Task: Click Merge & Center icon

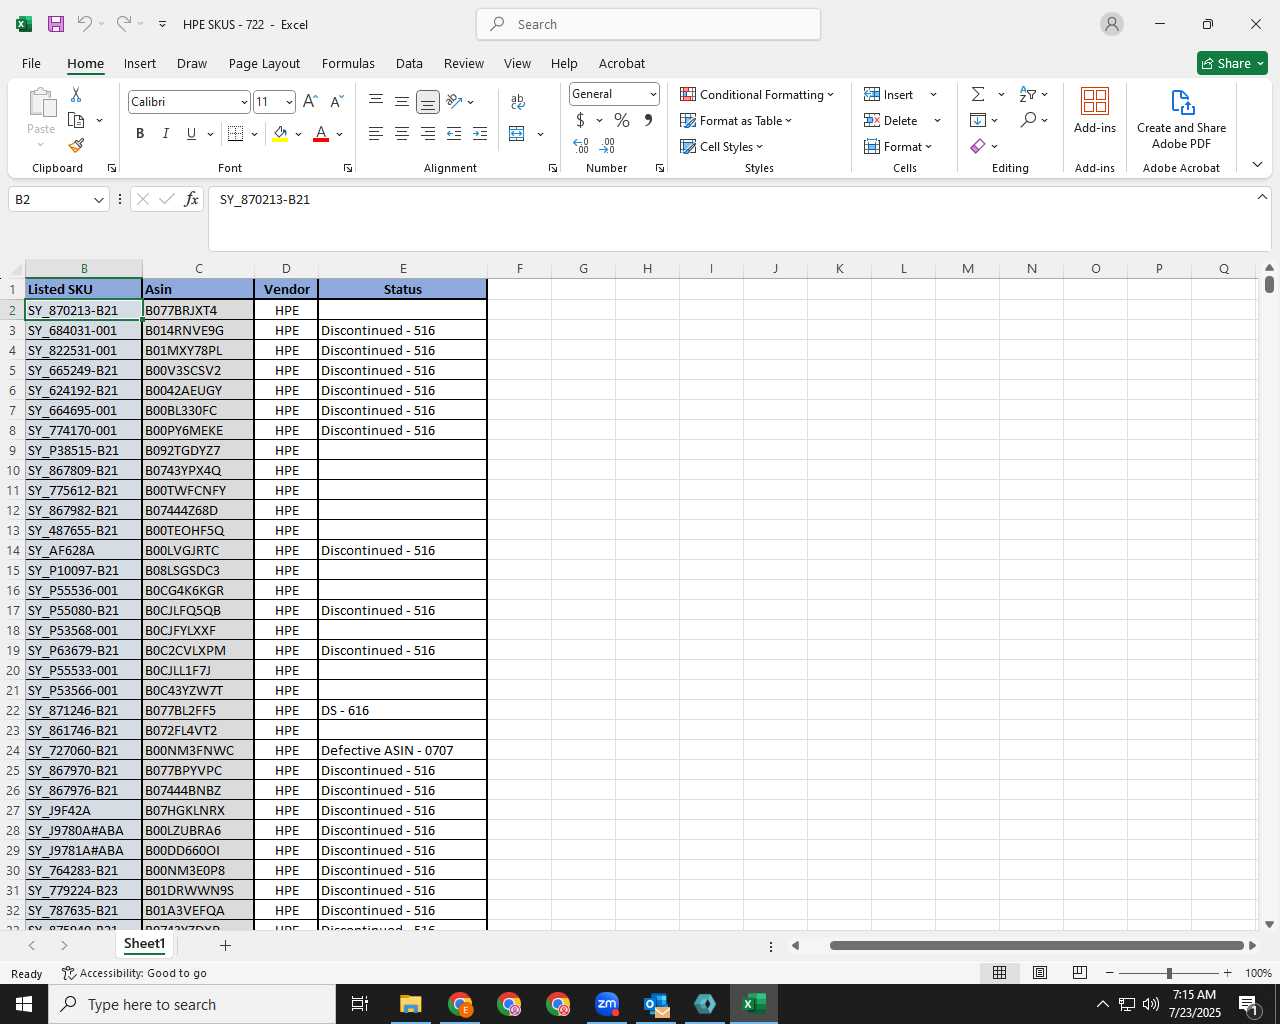Action: coord(517,133)
